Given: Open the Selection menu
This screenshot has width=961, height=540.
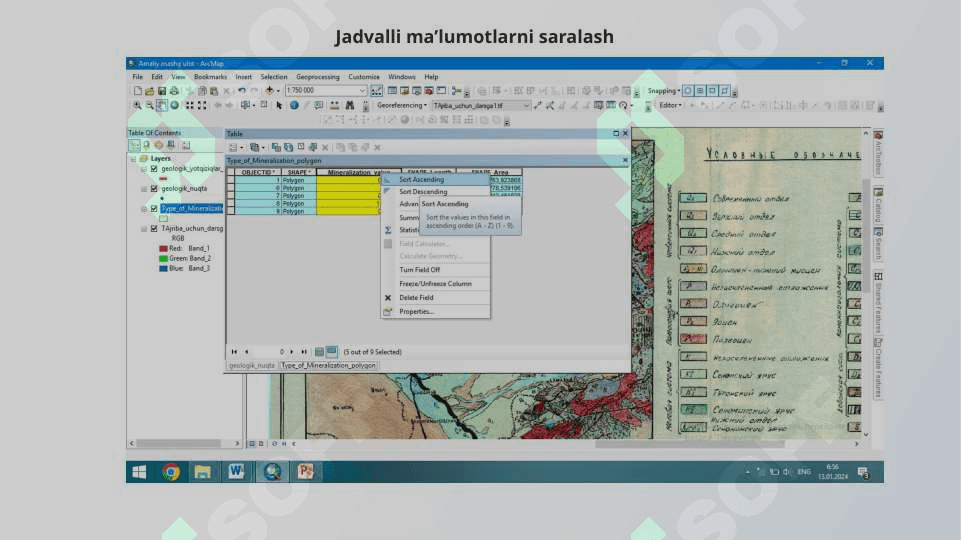Looking at the screenshot, I should (273, 77).
